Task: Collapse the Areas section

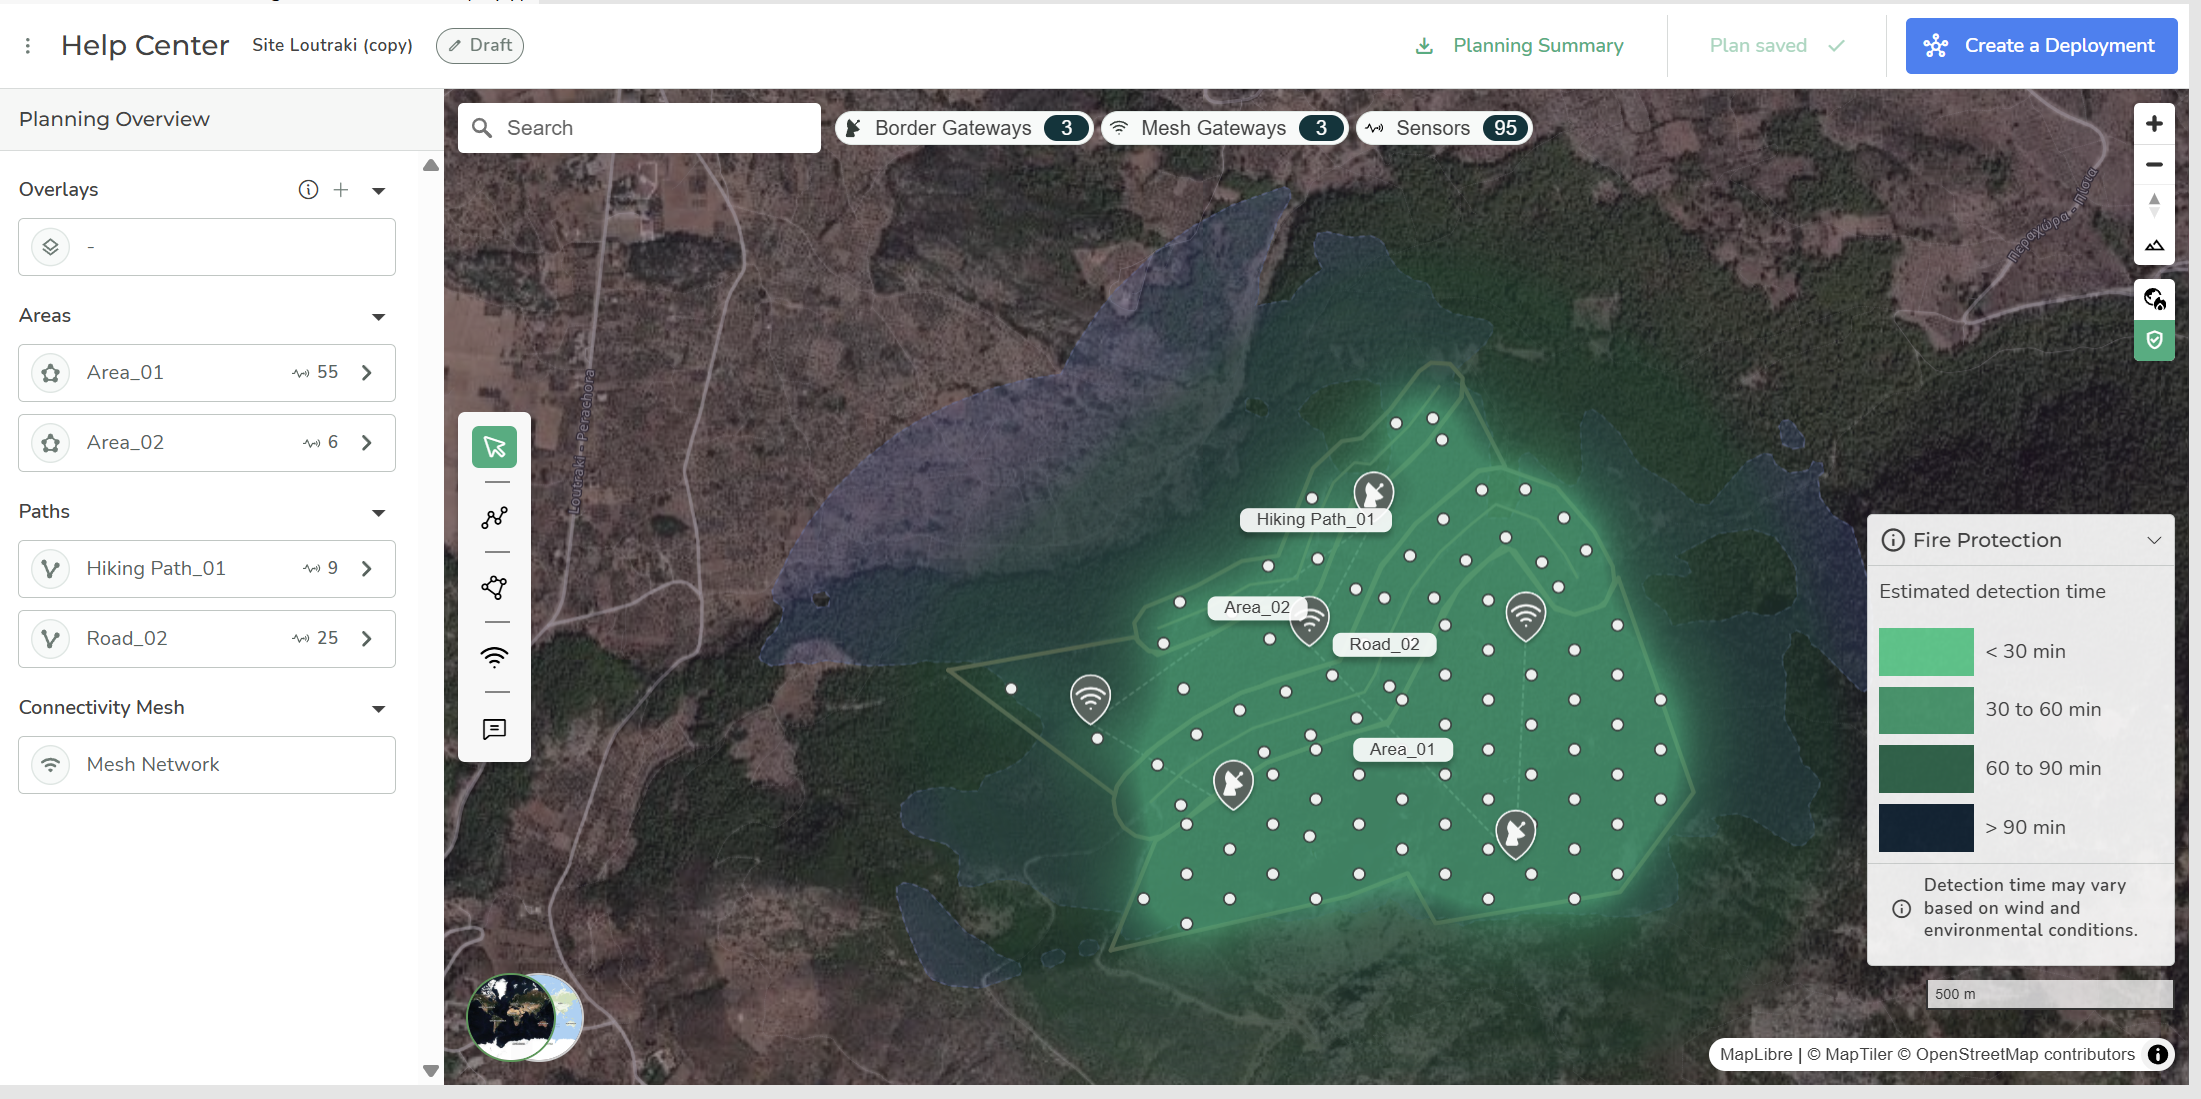Action: click(379, 317)
